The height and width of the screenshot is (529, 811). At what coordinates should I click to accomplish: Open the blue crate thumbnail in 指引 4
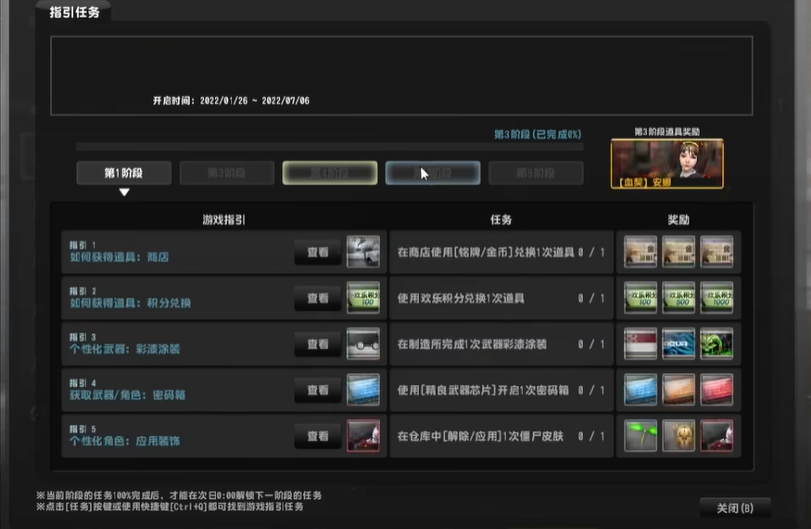[363, 390]
